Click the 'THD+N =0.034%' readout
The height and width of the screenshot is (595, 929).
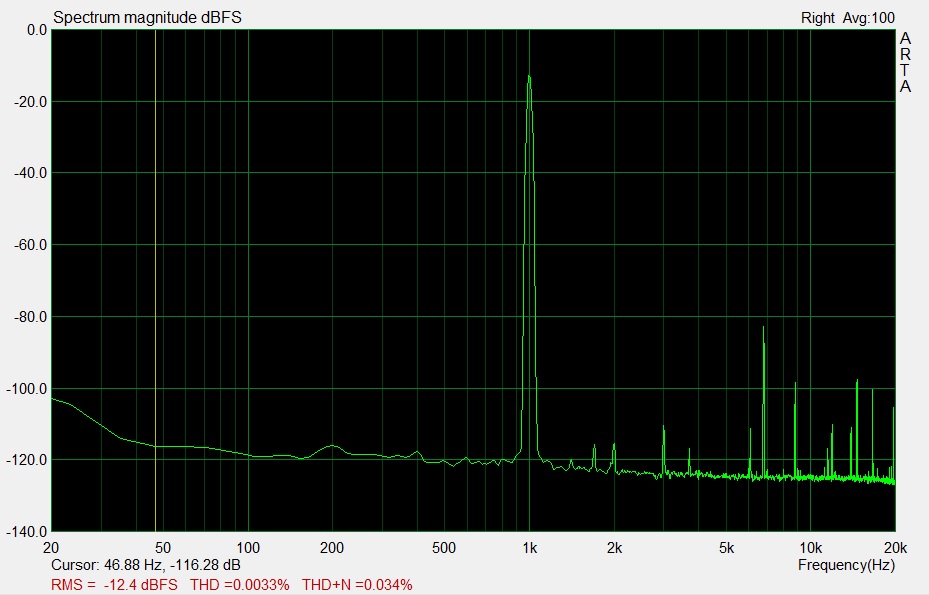(x=357, y=585)
